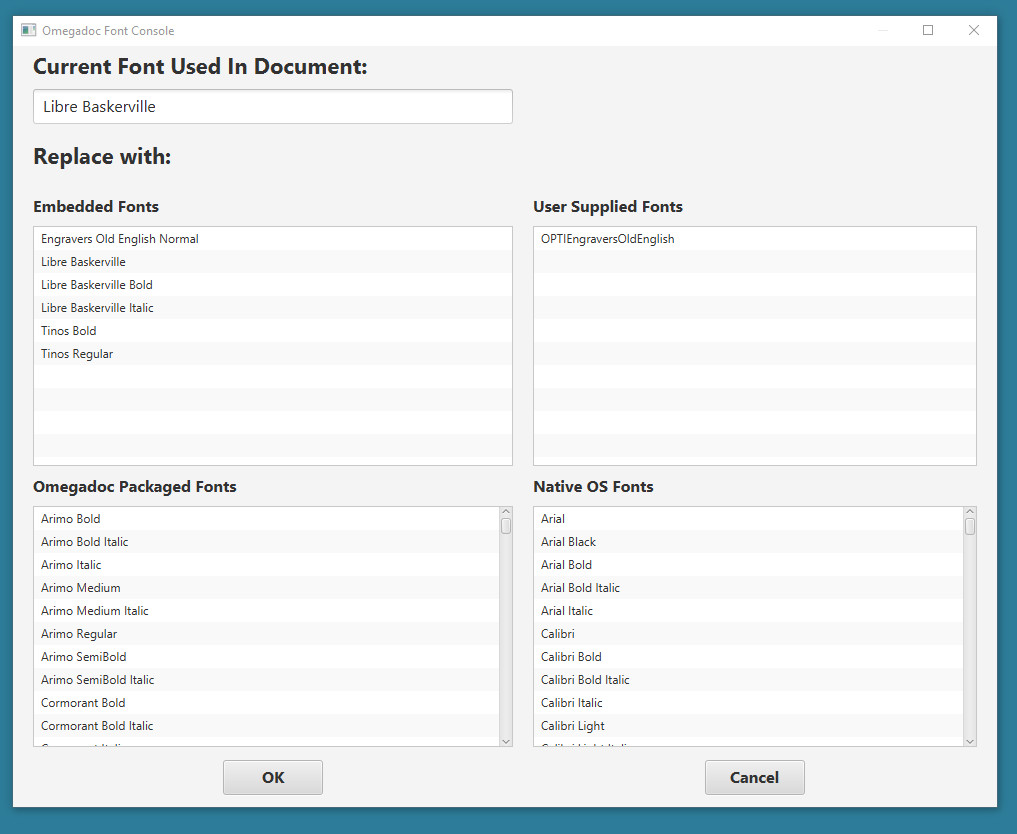Choose Arimo Medium packaged font
This screenshot has height=834, width=1017.
click(x=267, y=588)
